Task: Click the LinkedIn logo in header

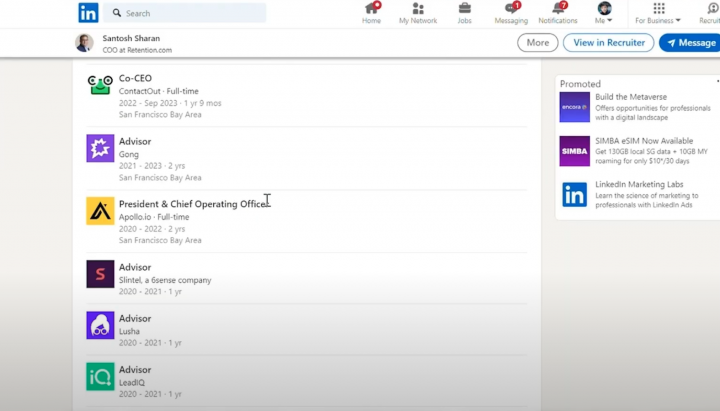Action: pyautogui.click(x=88, y=13)
